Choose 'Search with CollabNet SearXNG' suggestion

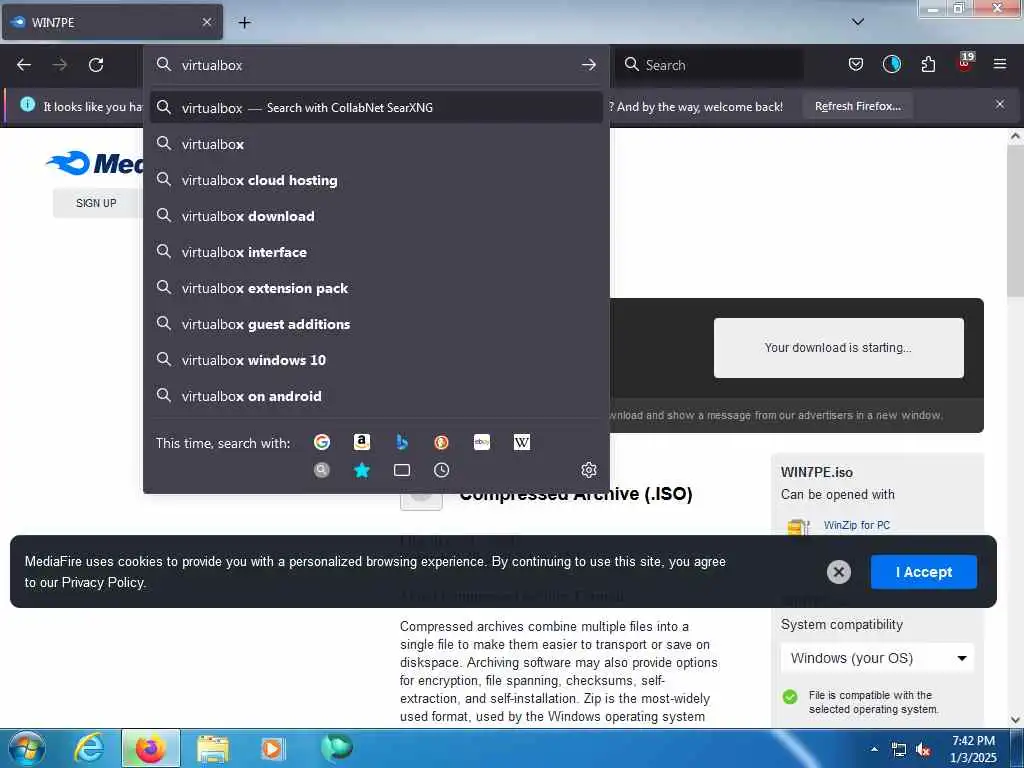pos(376,108)
